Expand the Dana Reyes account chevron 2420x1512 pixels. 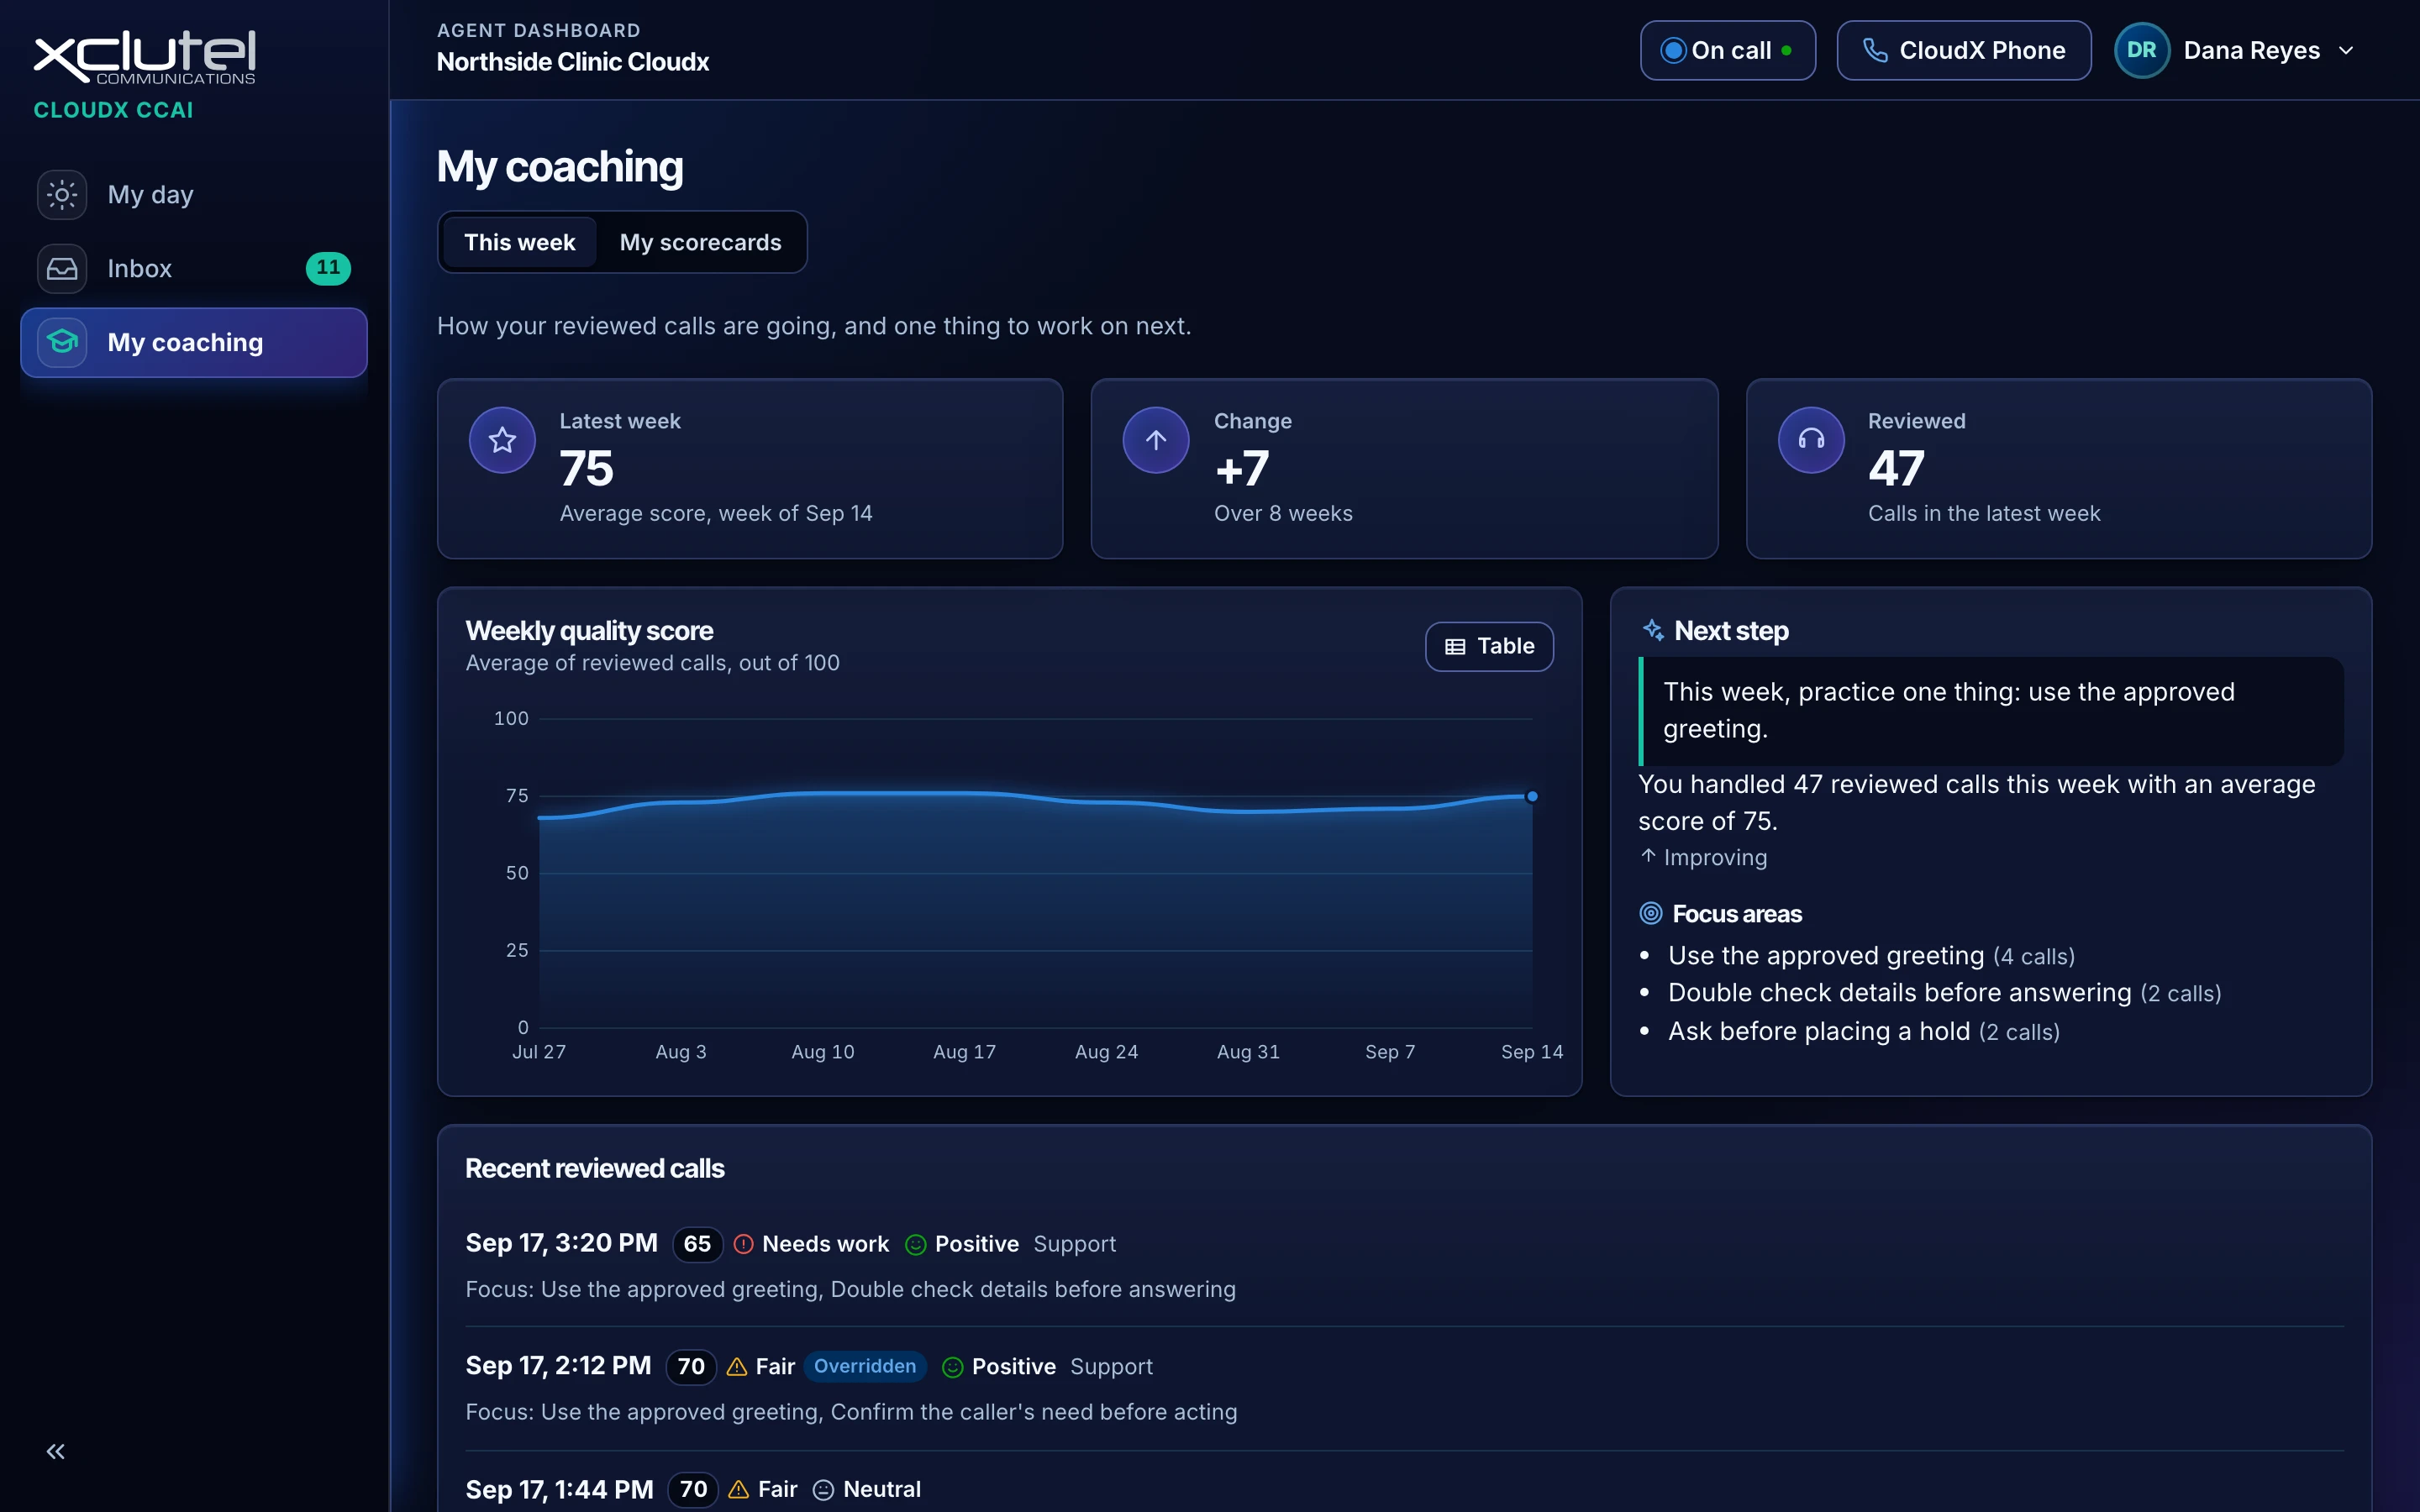pos(2346,50)
